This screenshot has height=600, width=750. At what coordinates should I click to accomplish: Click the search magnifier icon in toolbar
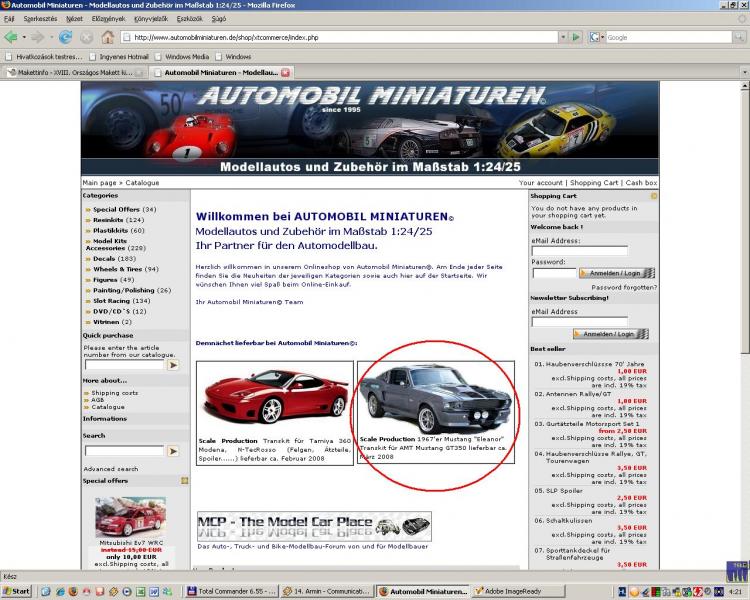[737, 37]
